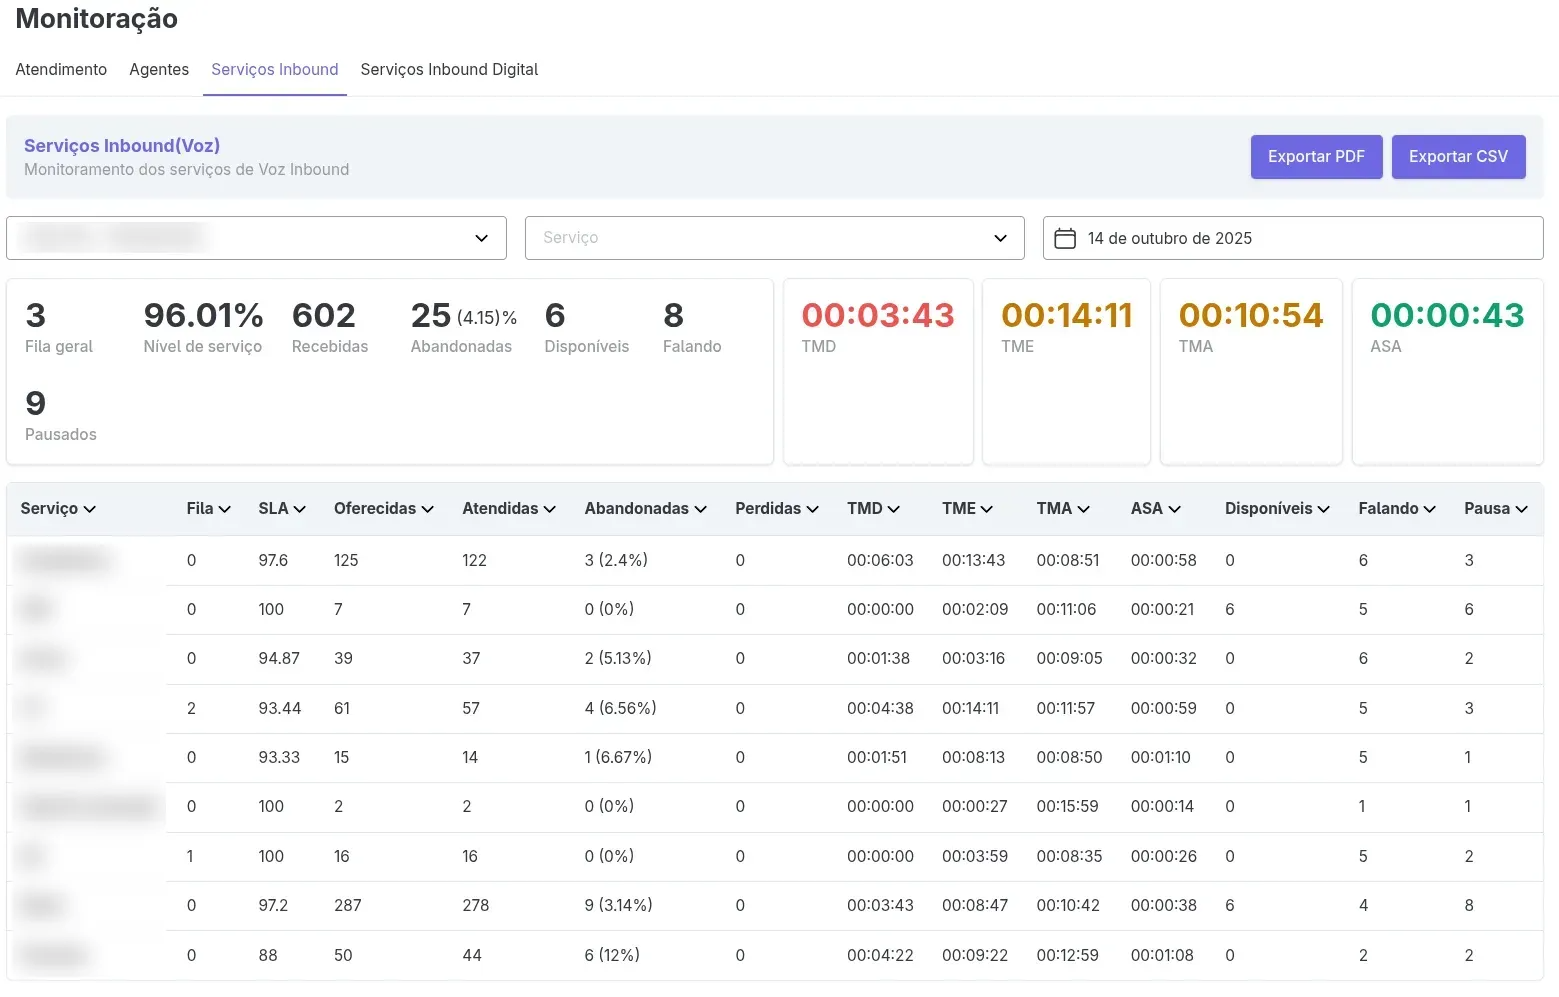Image resolution: width=1559 pixels, height=997 pixels.
Task: Click the Exportar PDF button
Action: (x=1316, y=157)
